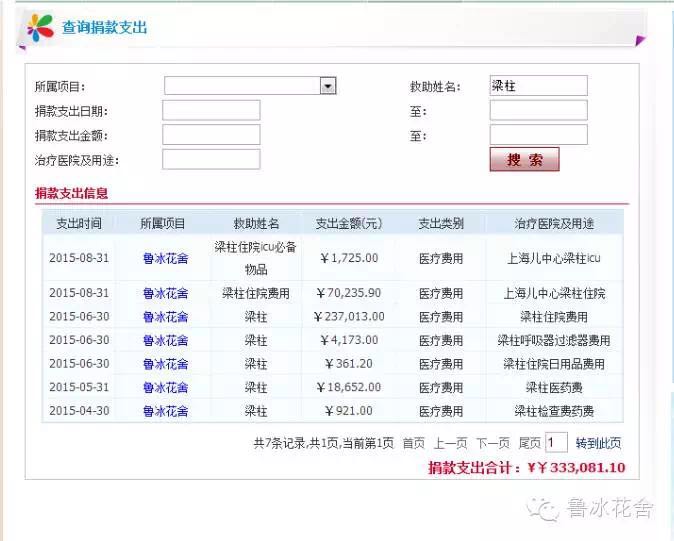The height and width of the screenshot is (541, 674).
Task: Go to 首页 first page link
Action: pyautogui.click(x=414, y=443)
